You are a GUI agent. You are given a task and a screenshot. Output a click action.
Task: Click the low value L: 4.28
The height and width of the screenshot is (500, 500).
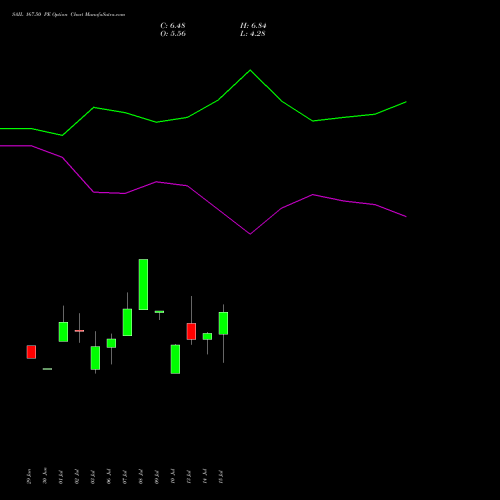coord(253,34)
